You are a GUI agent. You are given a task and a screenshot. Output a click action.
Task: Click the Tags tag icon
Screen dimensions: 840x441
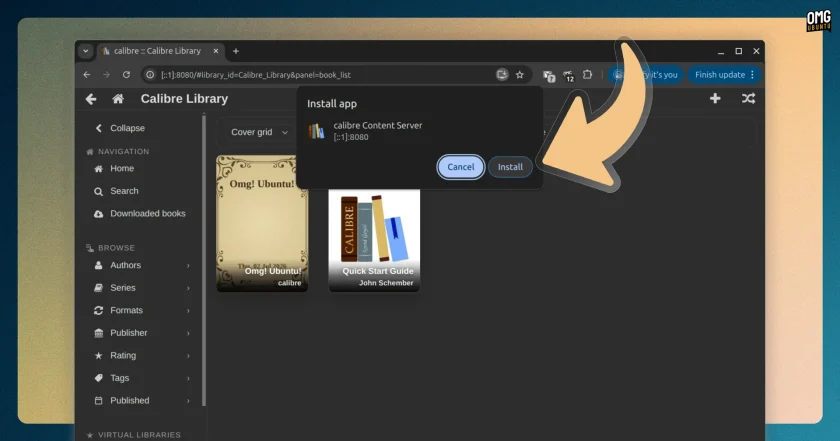[99, 378]
